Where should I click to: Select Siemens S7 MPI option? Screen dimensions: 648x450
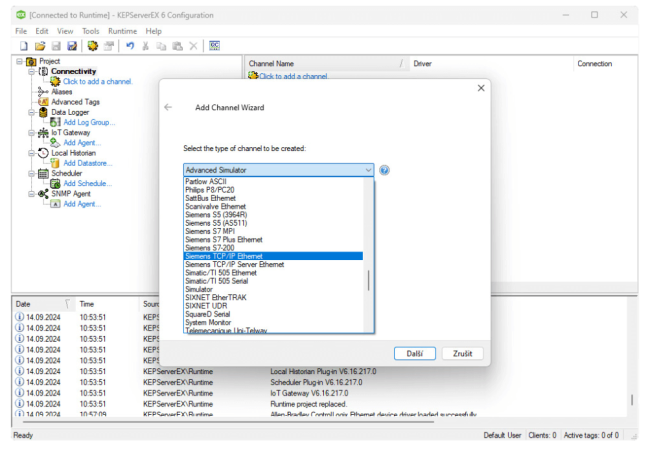tap(273, 231)
